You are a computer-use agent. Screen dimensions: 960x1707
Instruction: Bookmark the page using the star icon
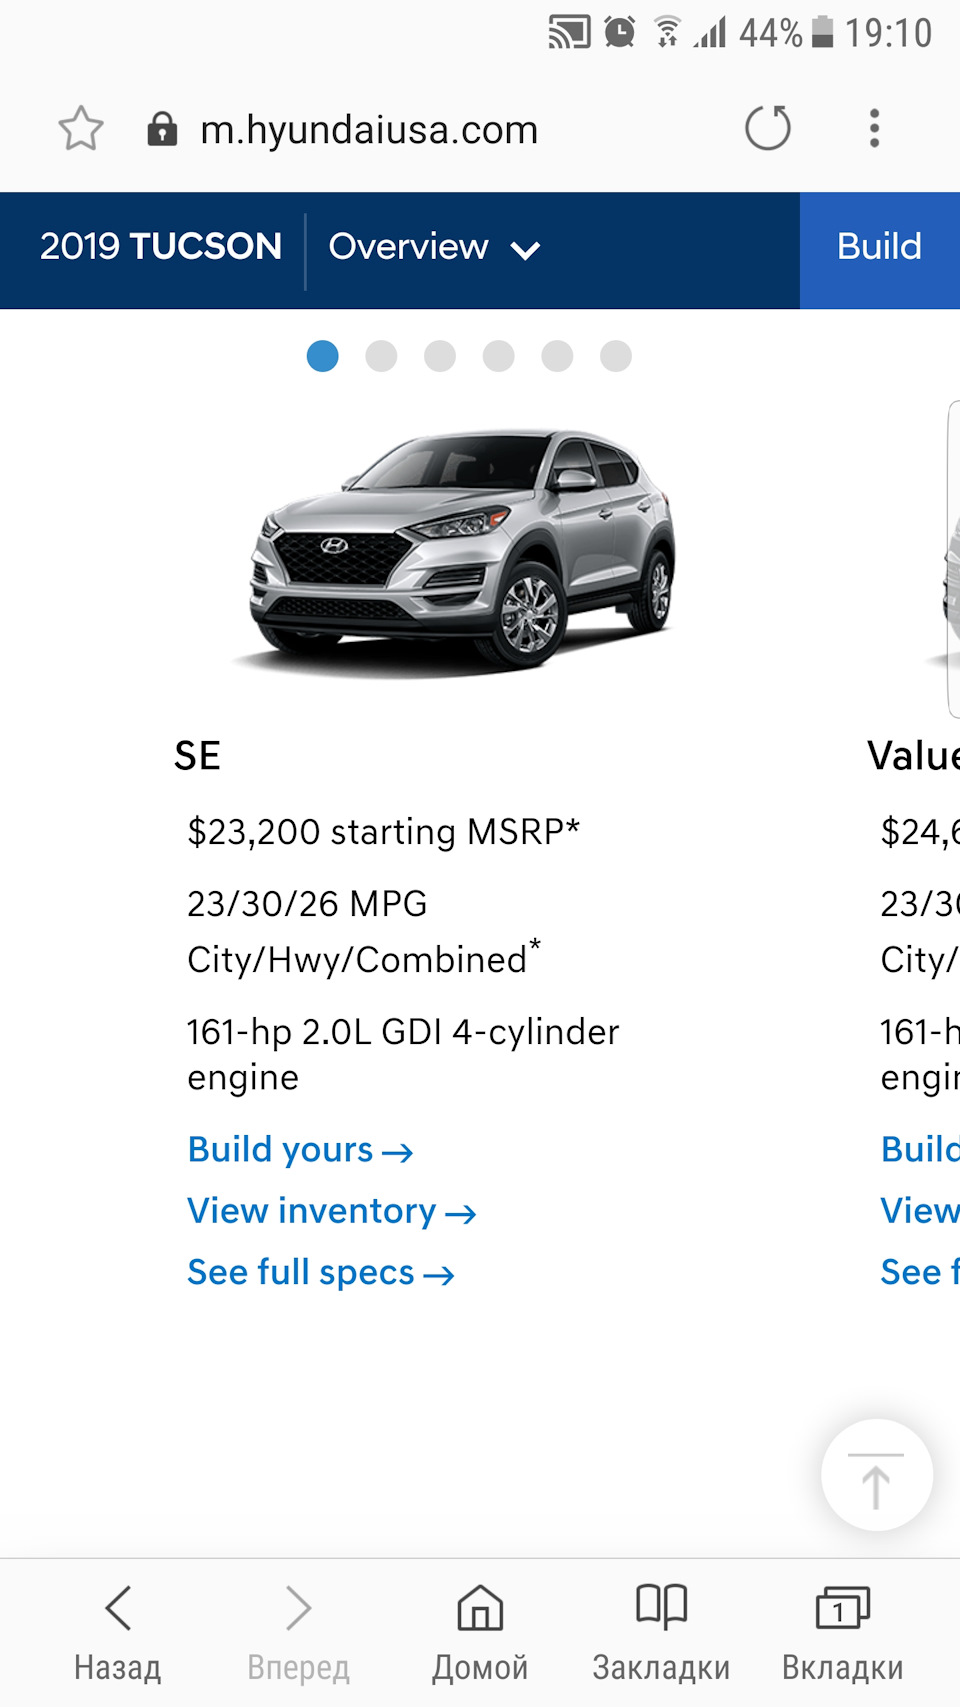[80, 128]
